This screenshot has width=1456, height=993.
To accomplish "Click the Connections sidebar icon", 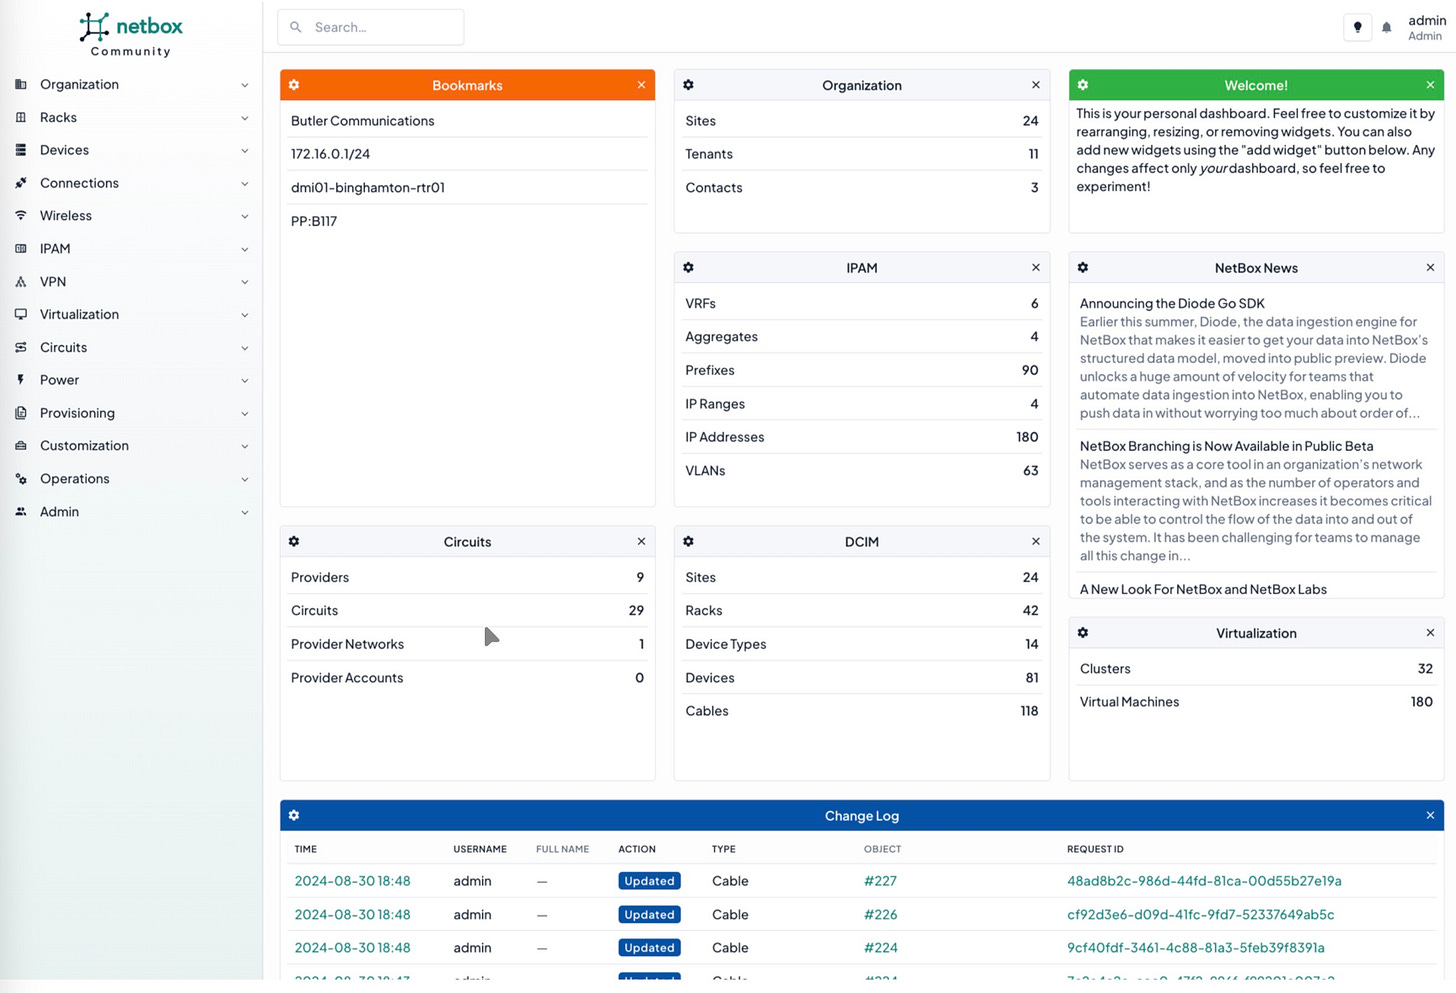I will (21, 183).
